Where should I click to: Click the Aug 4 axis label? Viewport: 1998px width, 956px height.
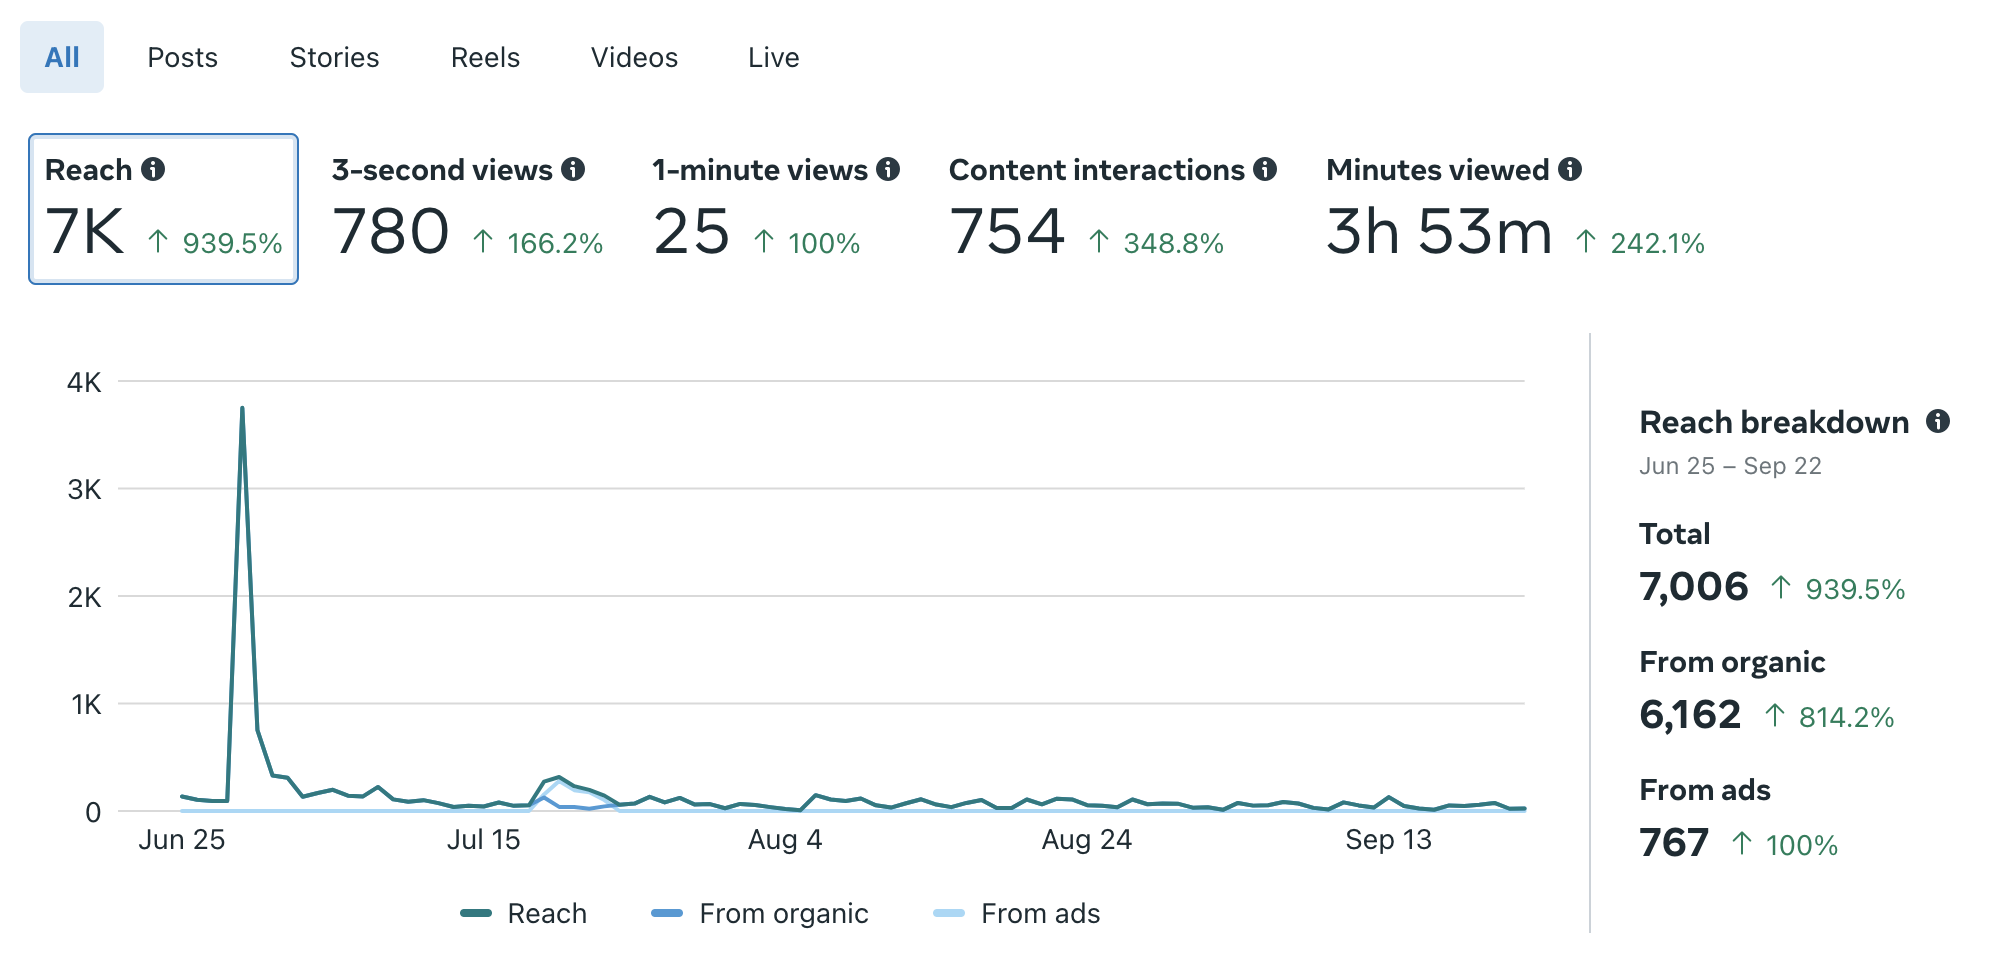click(785, 840)
